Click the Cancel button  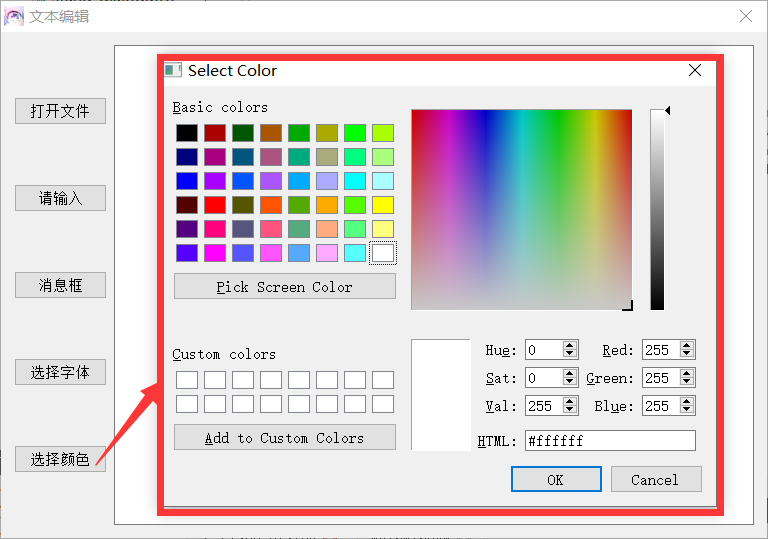point(656,479)
